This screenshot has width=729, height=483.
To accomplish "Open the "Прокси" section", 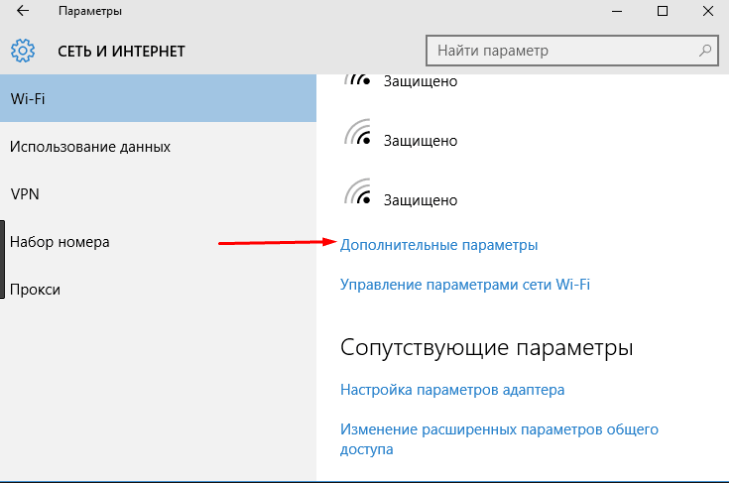I will point(158,289).
